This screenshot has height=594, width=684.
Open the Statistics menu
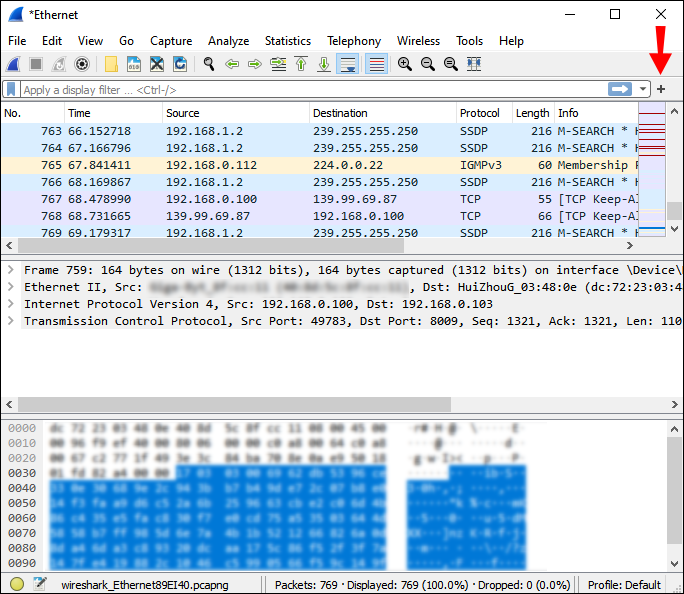[287, 41]
